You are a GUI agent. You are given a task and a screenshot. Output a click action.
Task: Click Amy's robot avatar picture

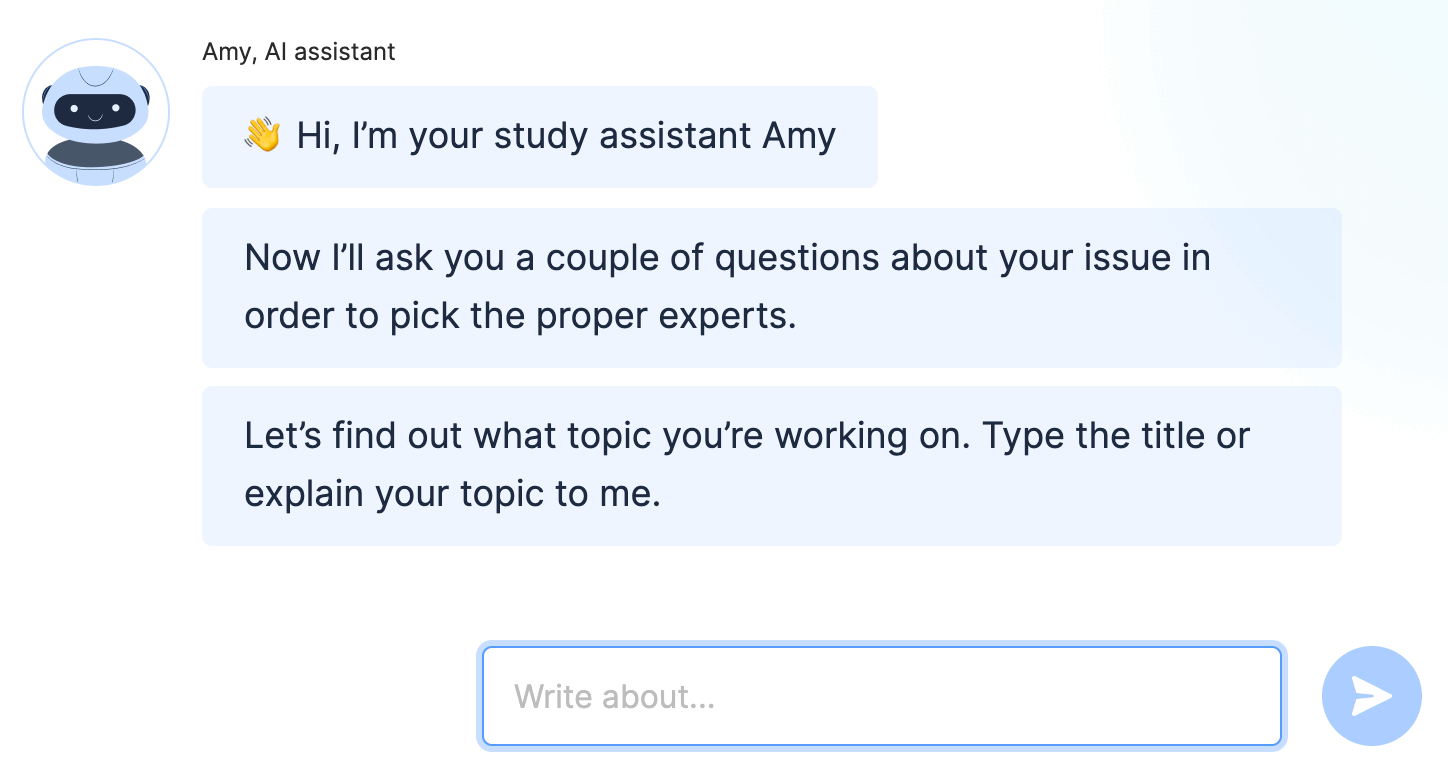[96, 112]
